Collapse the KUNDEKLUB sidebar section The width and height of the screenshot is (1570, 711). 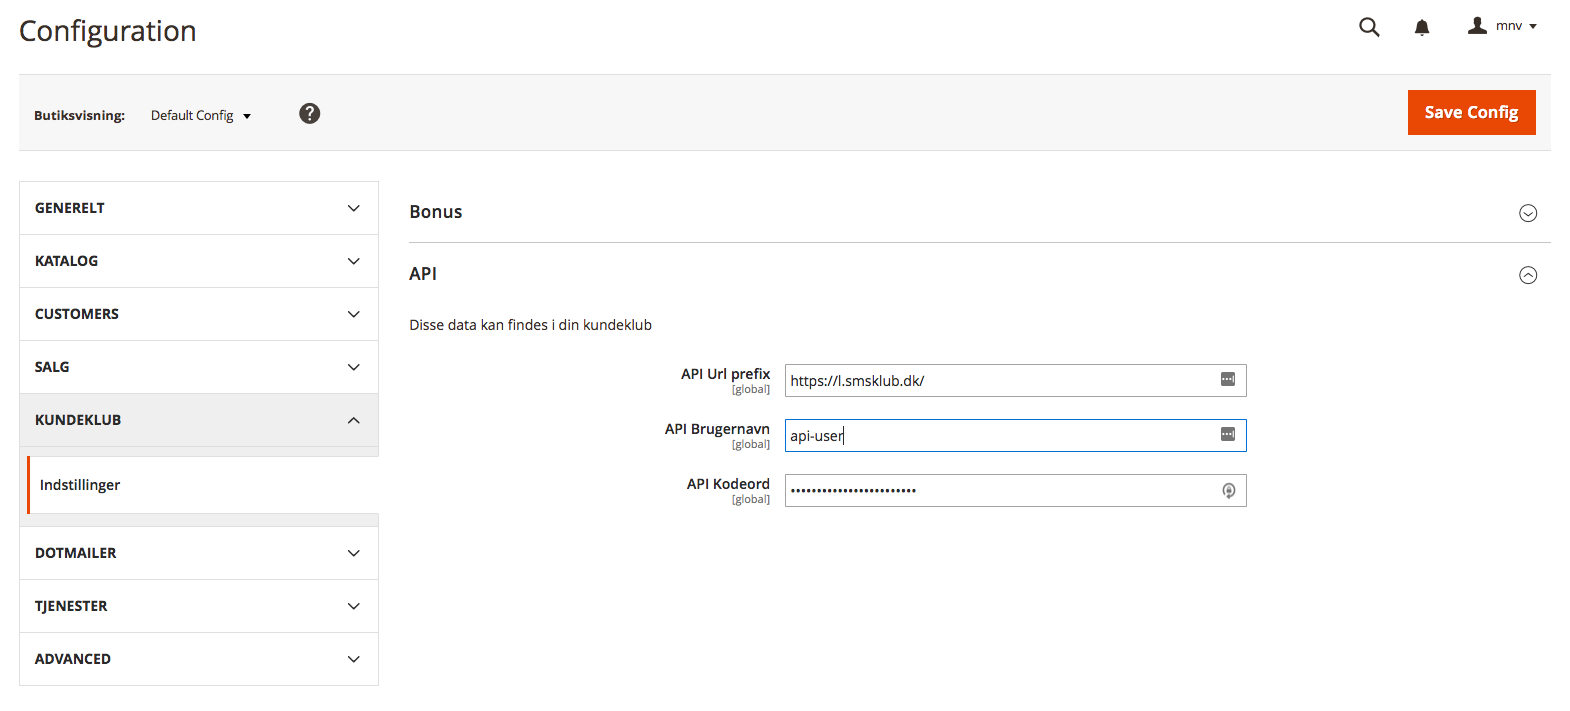point(199,420)
